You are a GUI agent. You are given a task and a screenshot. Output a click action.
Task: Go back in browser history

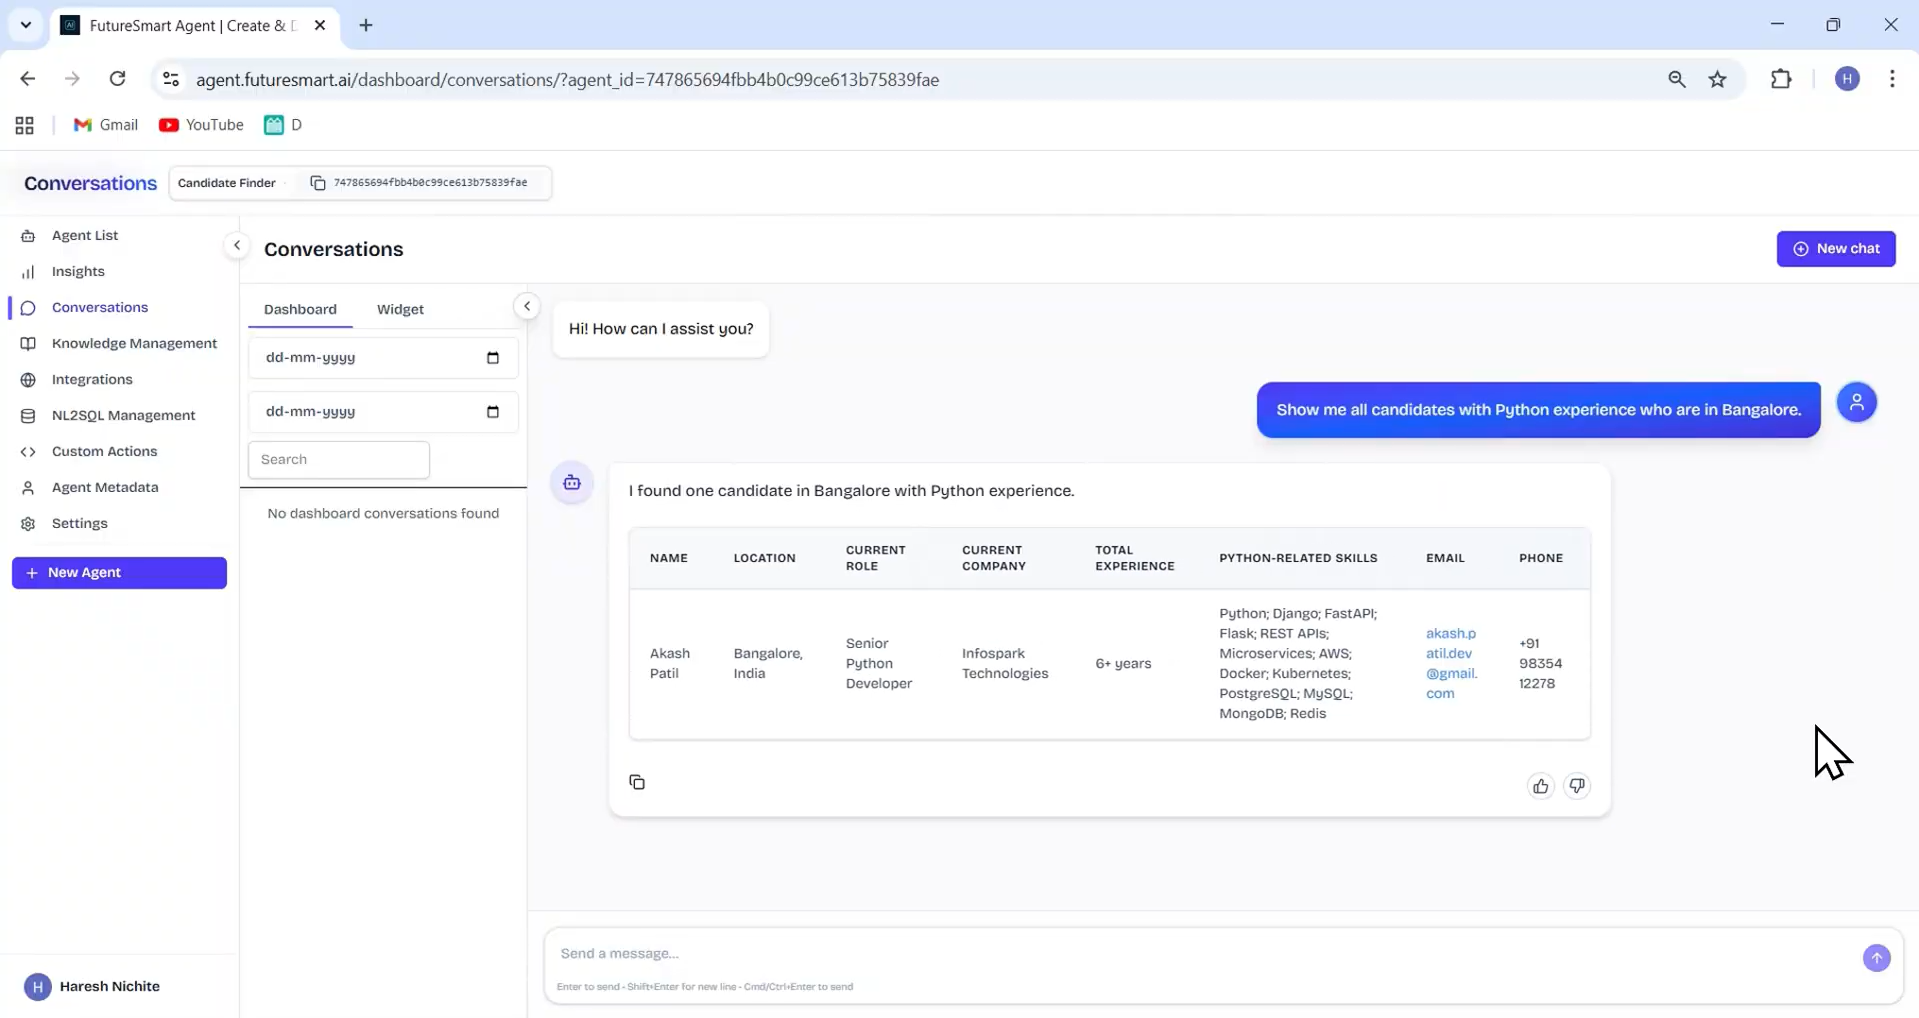[27, 79]
